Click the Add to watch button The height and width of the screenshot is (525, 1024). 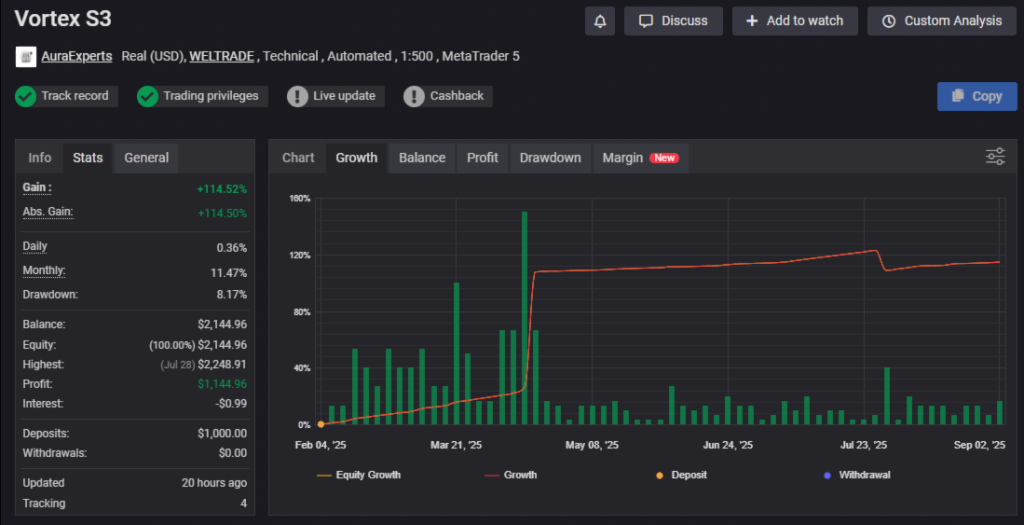coord(795,21)
